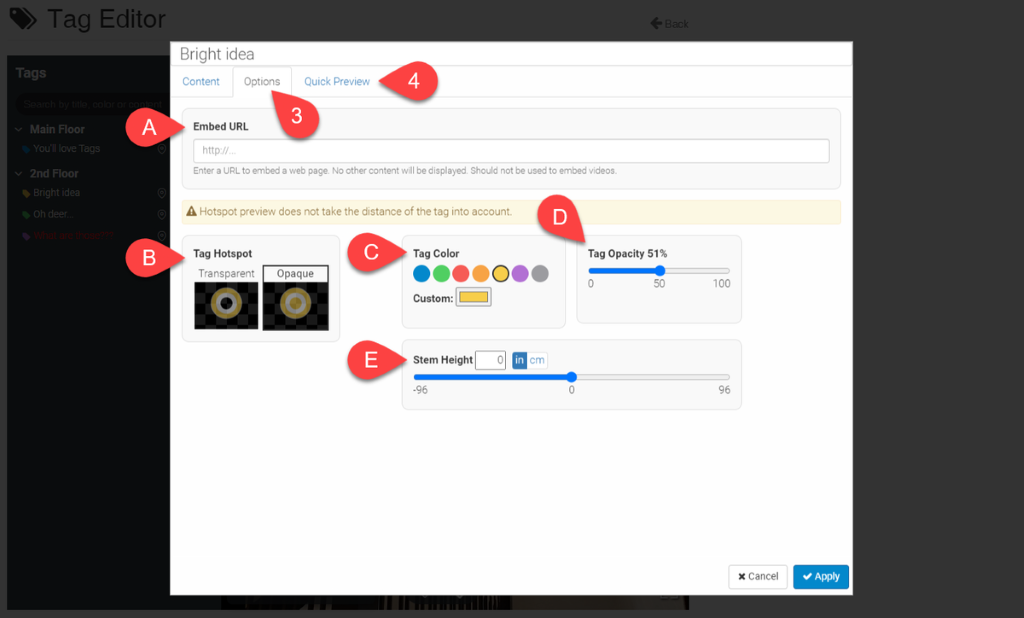Click the location pin beside Bright idea
Viewport: 1024px width, 618px height.
pos(162,193)
